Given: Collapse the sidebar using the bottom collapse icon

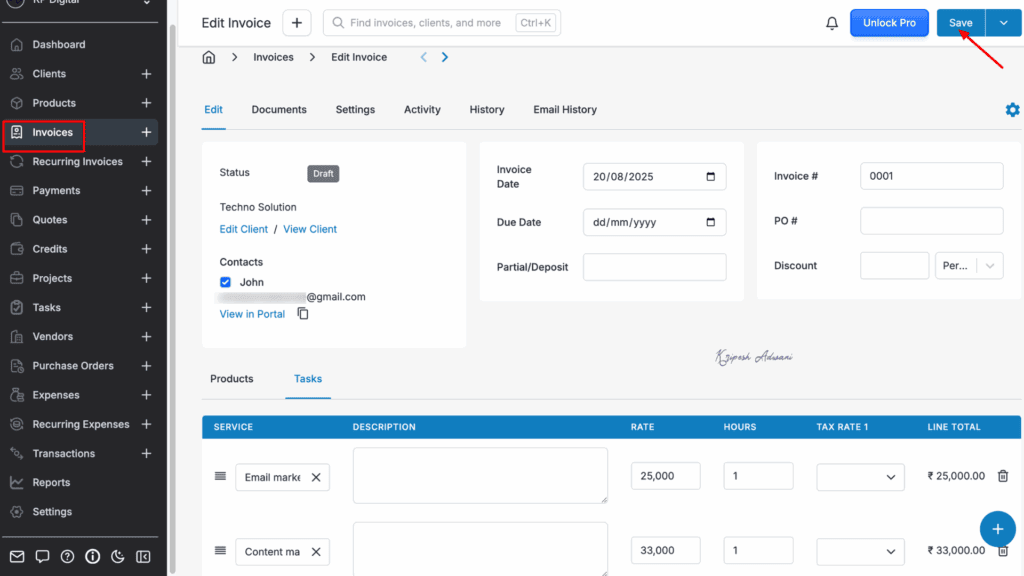Looking at the screenshot, I should point(143,556).
